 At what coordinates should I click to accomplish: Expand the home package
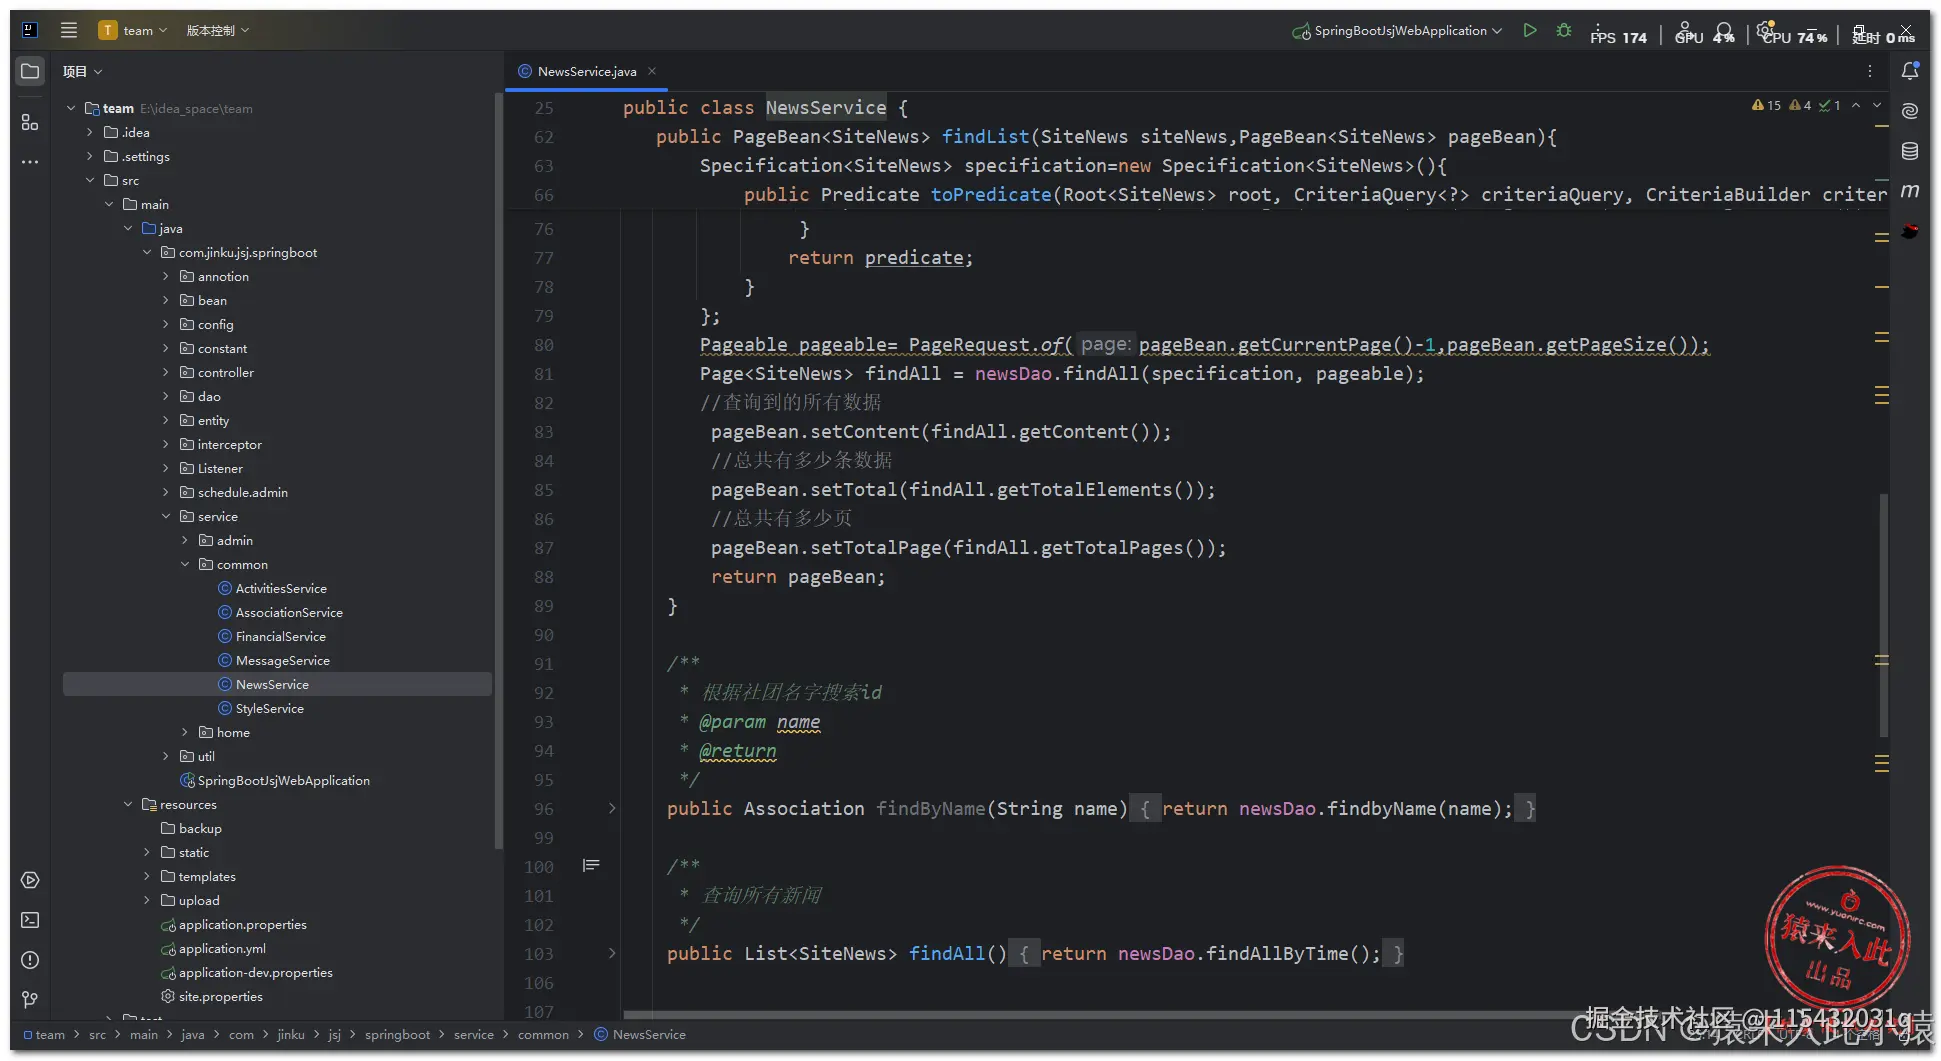click(185, 732)
